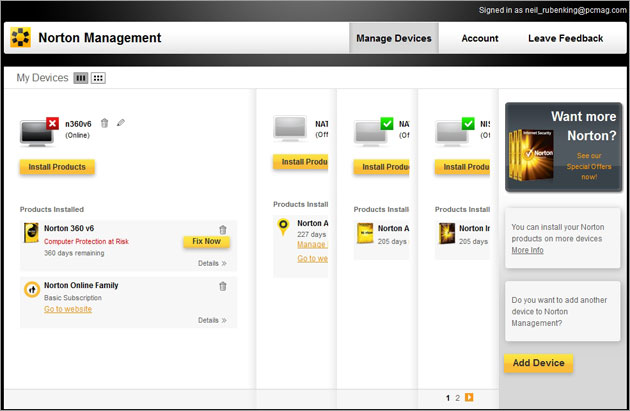Click the Norton Internet Security box icon

coord(446,233)
